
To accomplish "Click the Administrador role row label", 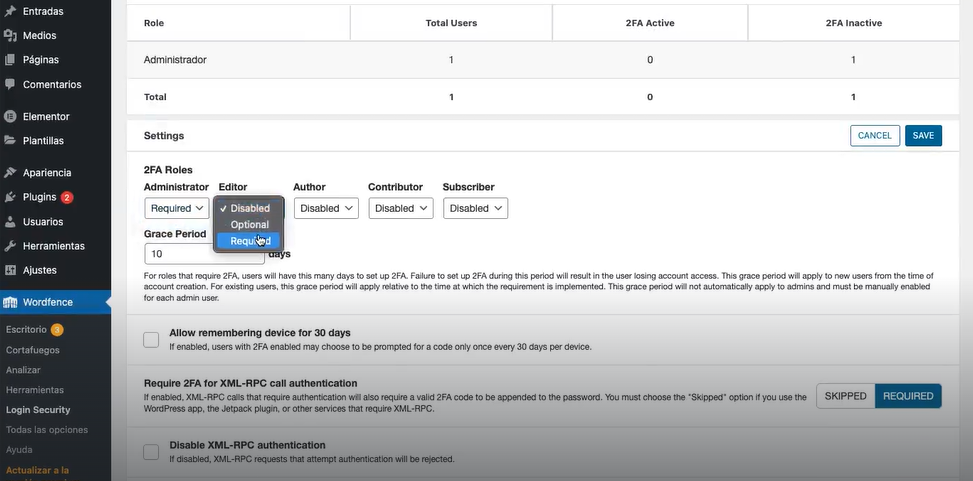I will tap(175, 60).
